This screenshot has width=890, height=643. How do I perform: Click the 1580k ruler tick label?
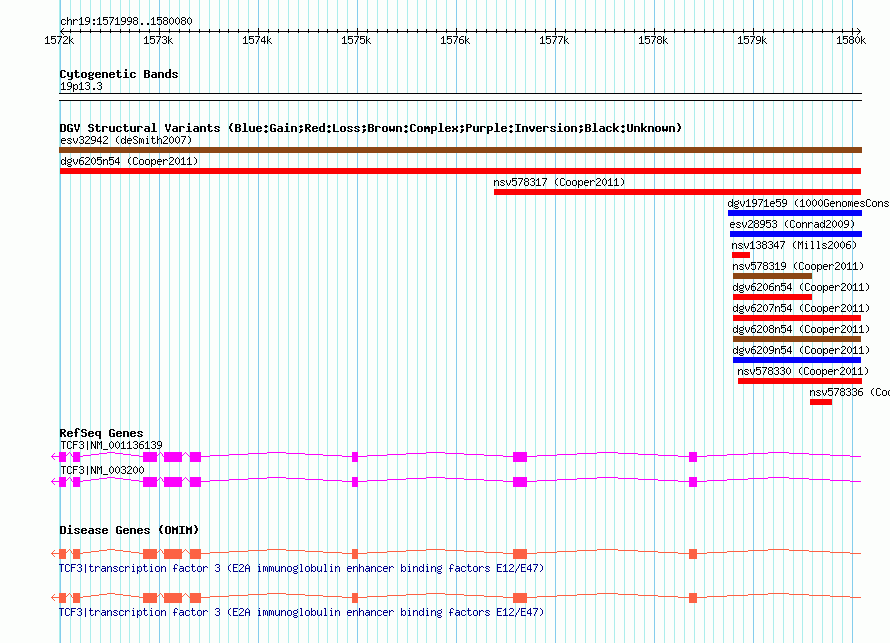tap(851, 40)
